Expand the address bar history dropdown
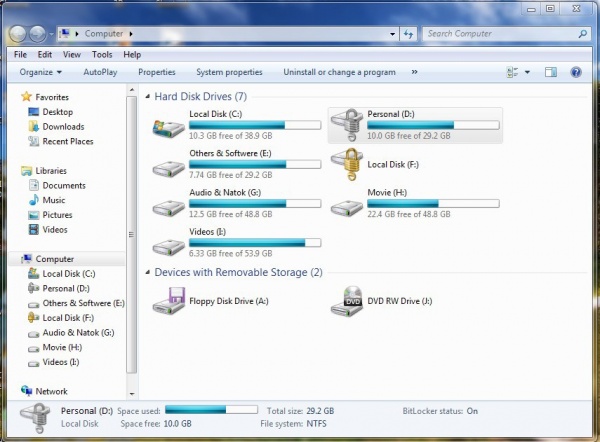 click(x=392, y=34)
